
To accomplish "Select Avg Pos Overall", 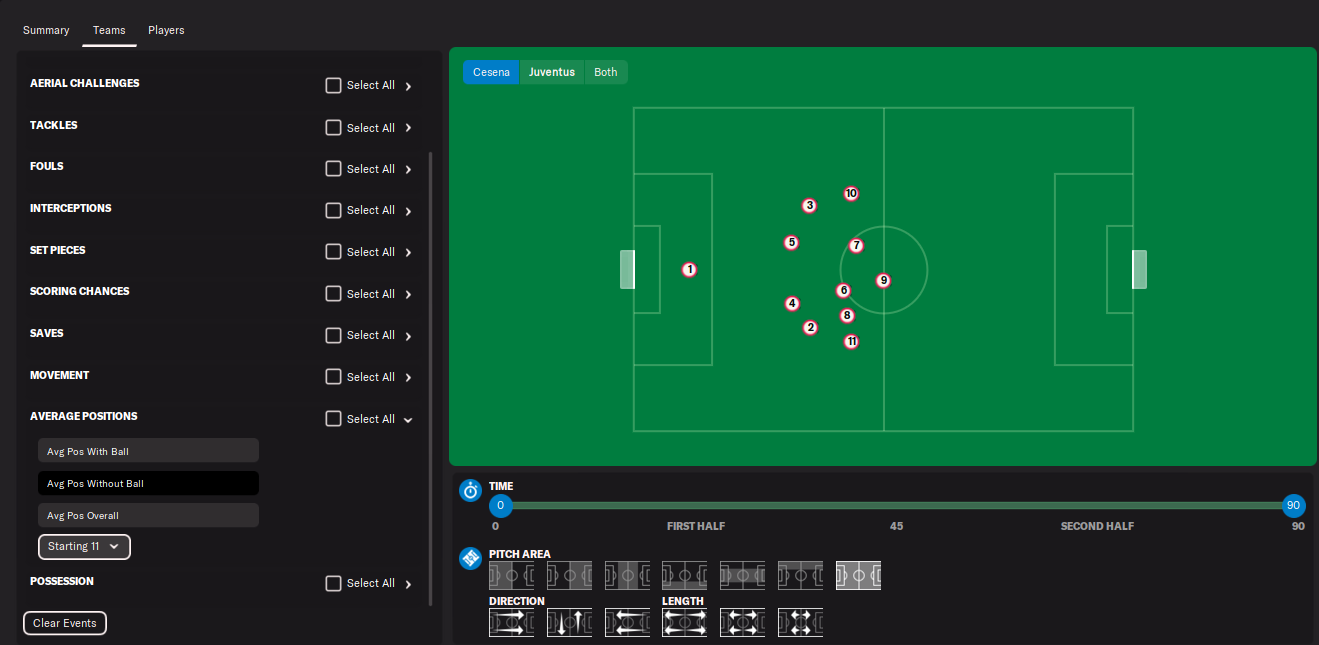I will (x=148, y=515).
